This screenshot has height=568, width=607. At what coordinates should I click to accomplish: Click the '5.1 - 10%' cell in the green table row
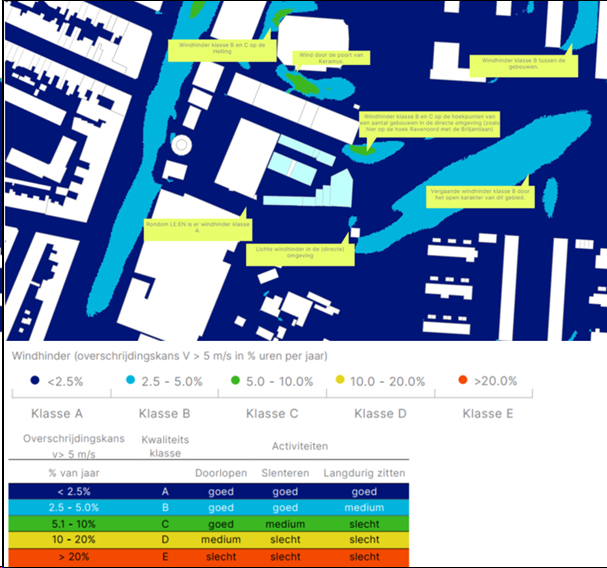pos(74,524)
